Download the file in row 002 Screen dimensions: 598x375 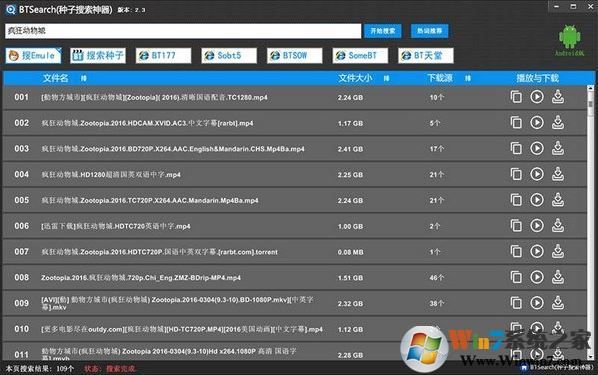[558, 122]
